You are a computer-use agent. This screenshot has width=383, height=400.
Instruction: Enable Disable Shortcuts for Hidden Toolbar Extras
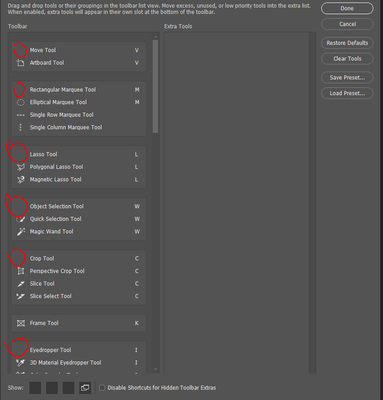[102, 388]
